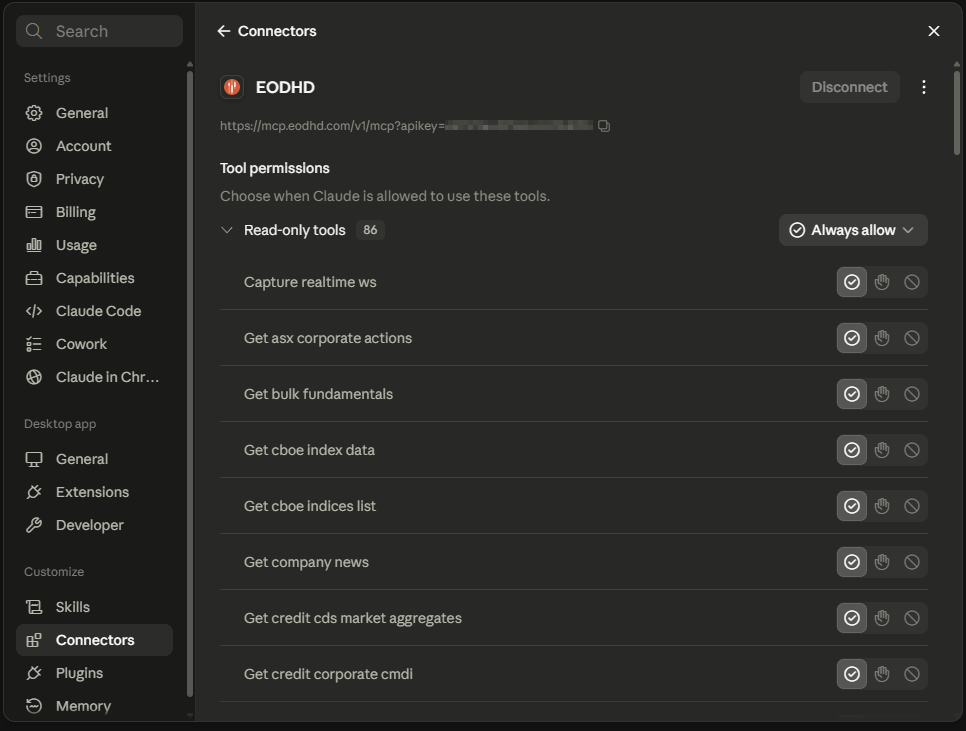
Task: Select the highlighted Connectors sidebar item
Action: pyautogui.click(x=94, y=640)
